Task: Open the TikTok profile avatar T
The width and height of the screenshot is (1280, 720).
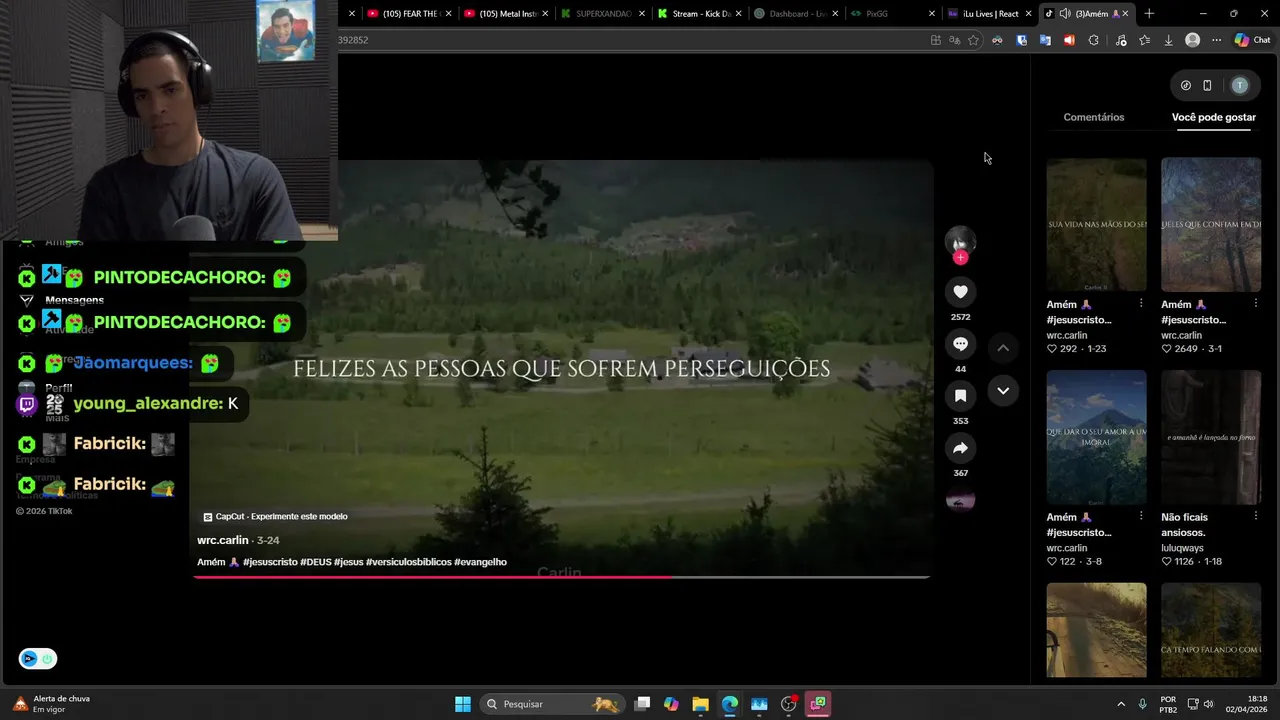Action: pos(1240,86)
